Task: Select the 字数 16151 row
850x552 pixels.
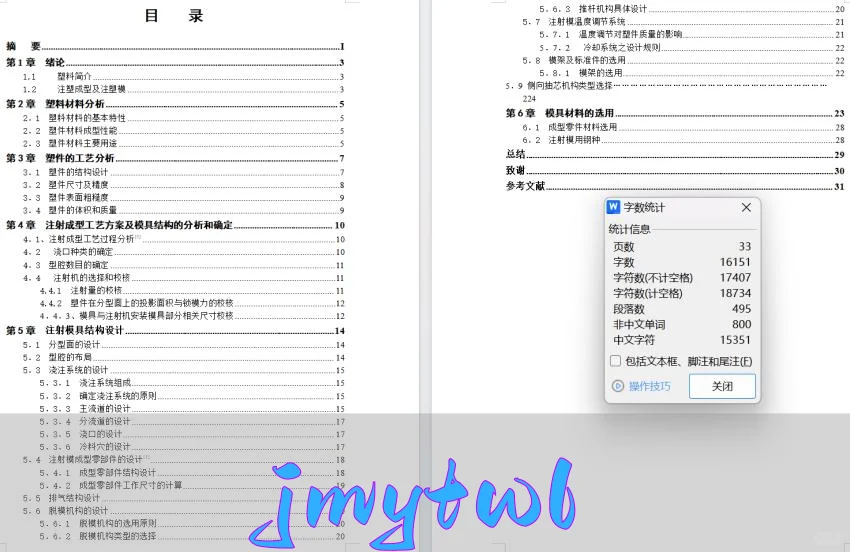Action: click(682, 262)
